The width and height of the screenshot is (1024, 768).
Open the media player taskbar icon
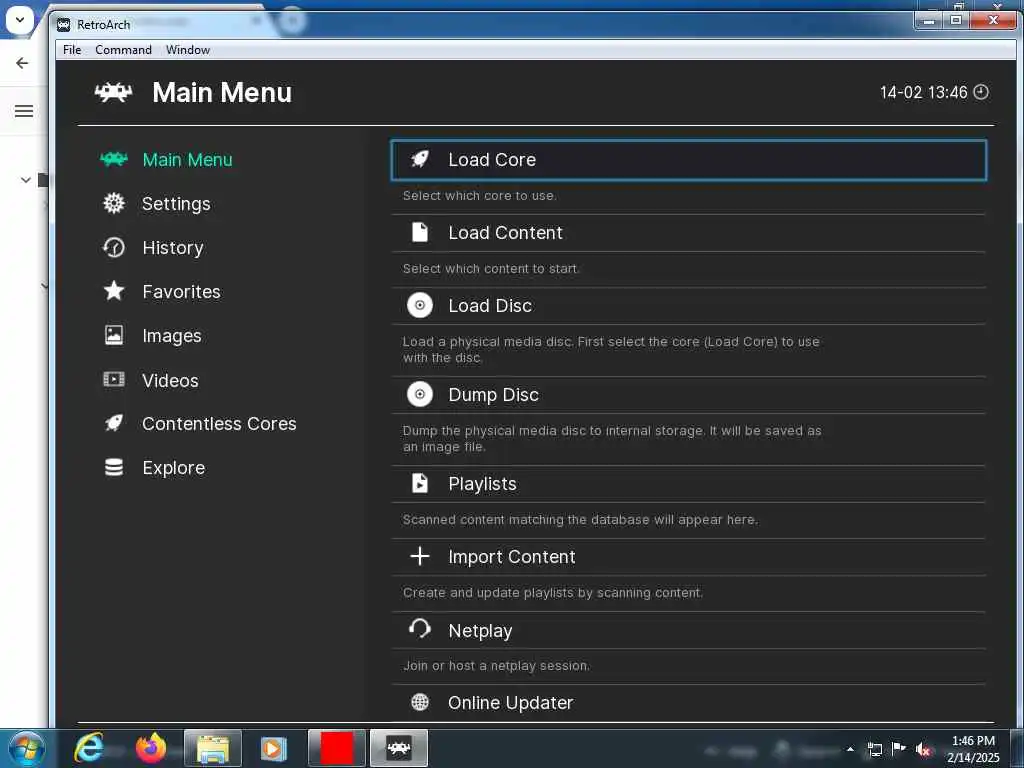coord(274,748)
